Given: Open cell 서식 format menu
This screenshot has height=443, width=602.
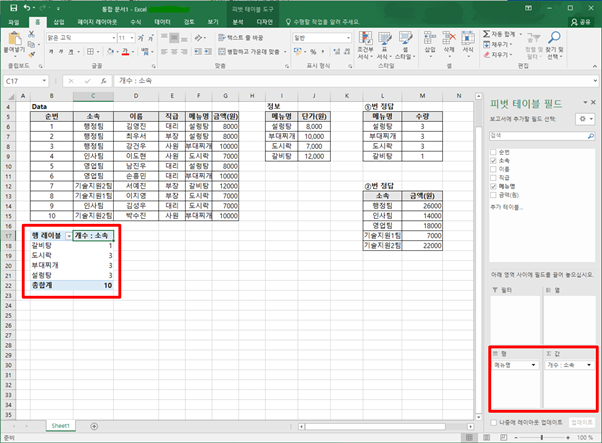Looking at the screenshot, I should [468, 44].
